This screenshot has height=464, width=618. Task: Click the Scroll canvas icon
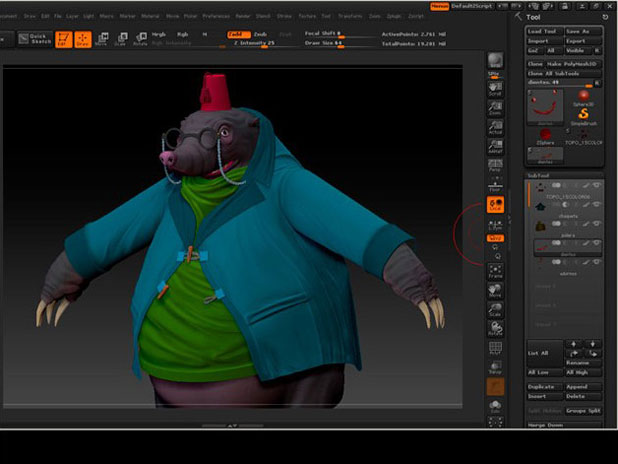(x=494, y=87)
